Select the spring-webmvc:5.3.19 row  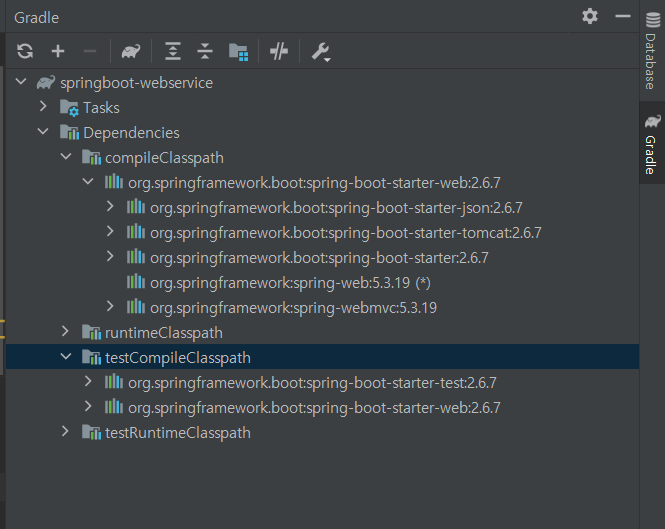[x=322, y=308]
